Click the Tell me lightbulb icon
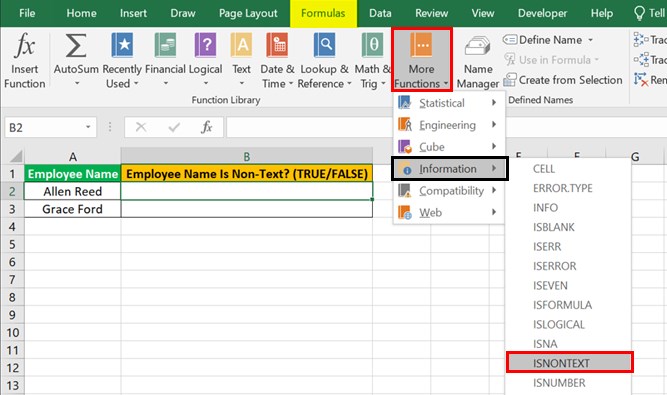This screenshot has height=395, width=667. [639, 13]
